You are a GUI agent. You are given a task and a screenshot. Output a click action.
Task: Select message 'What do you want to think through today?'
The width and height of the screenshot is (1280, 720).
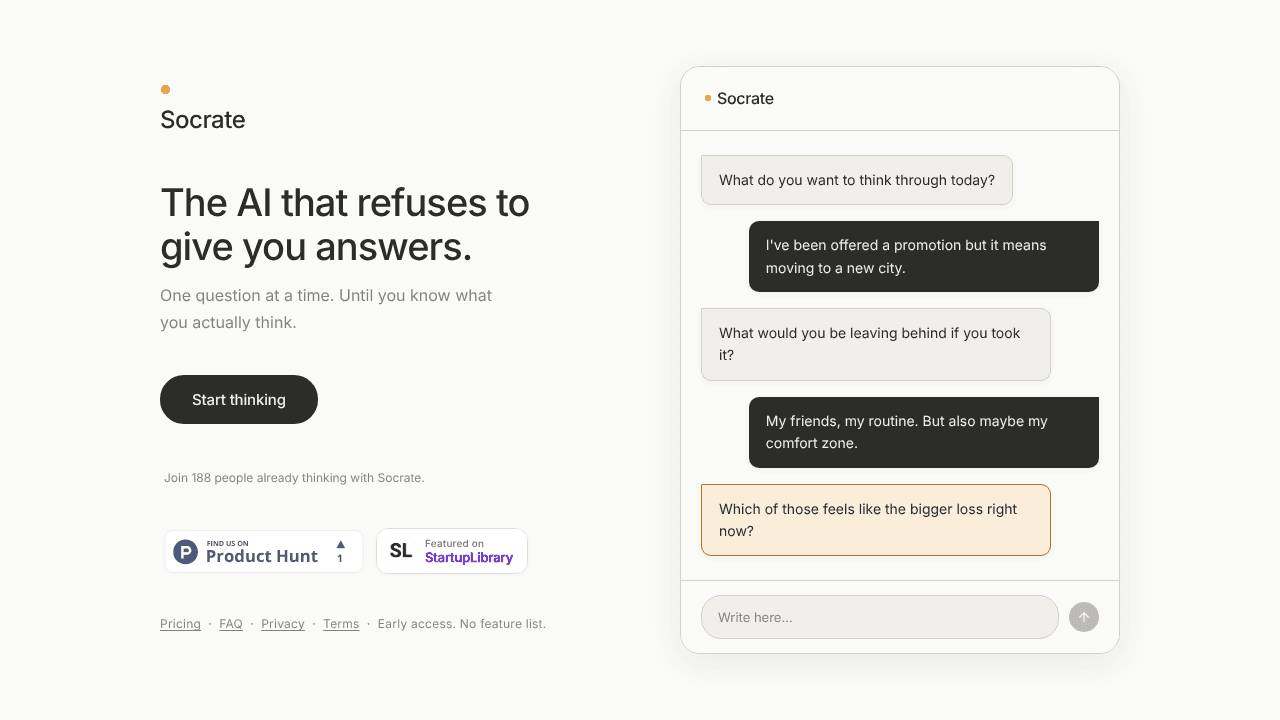(x=857, y=180)
